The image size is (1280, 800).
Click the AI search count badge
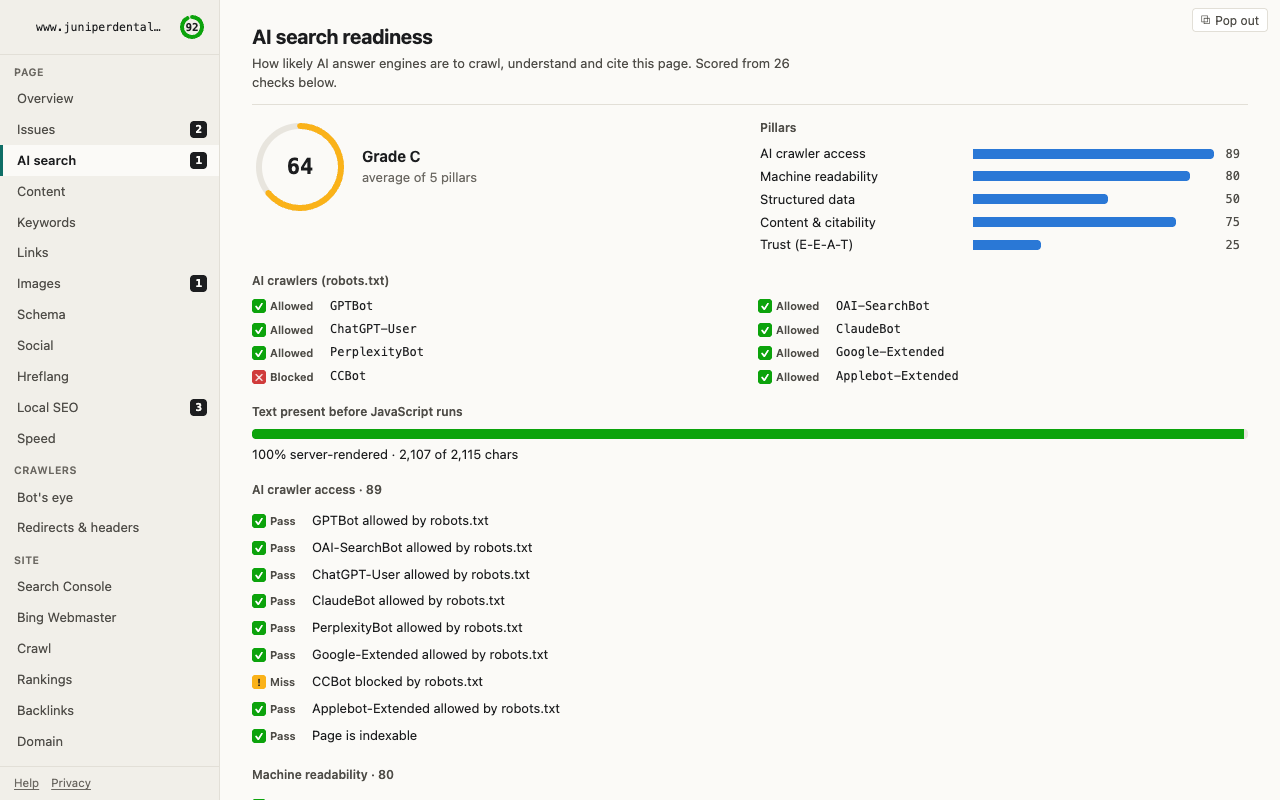tap(198, 160)
